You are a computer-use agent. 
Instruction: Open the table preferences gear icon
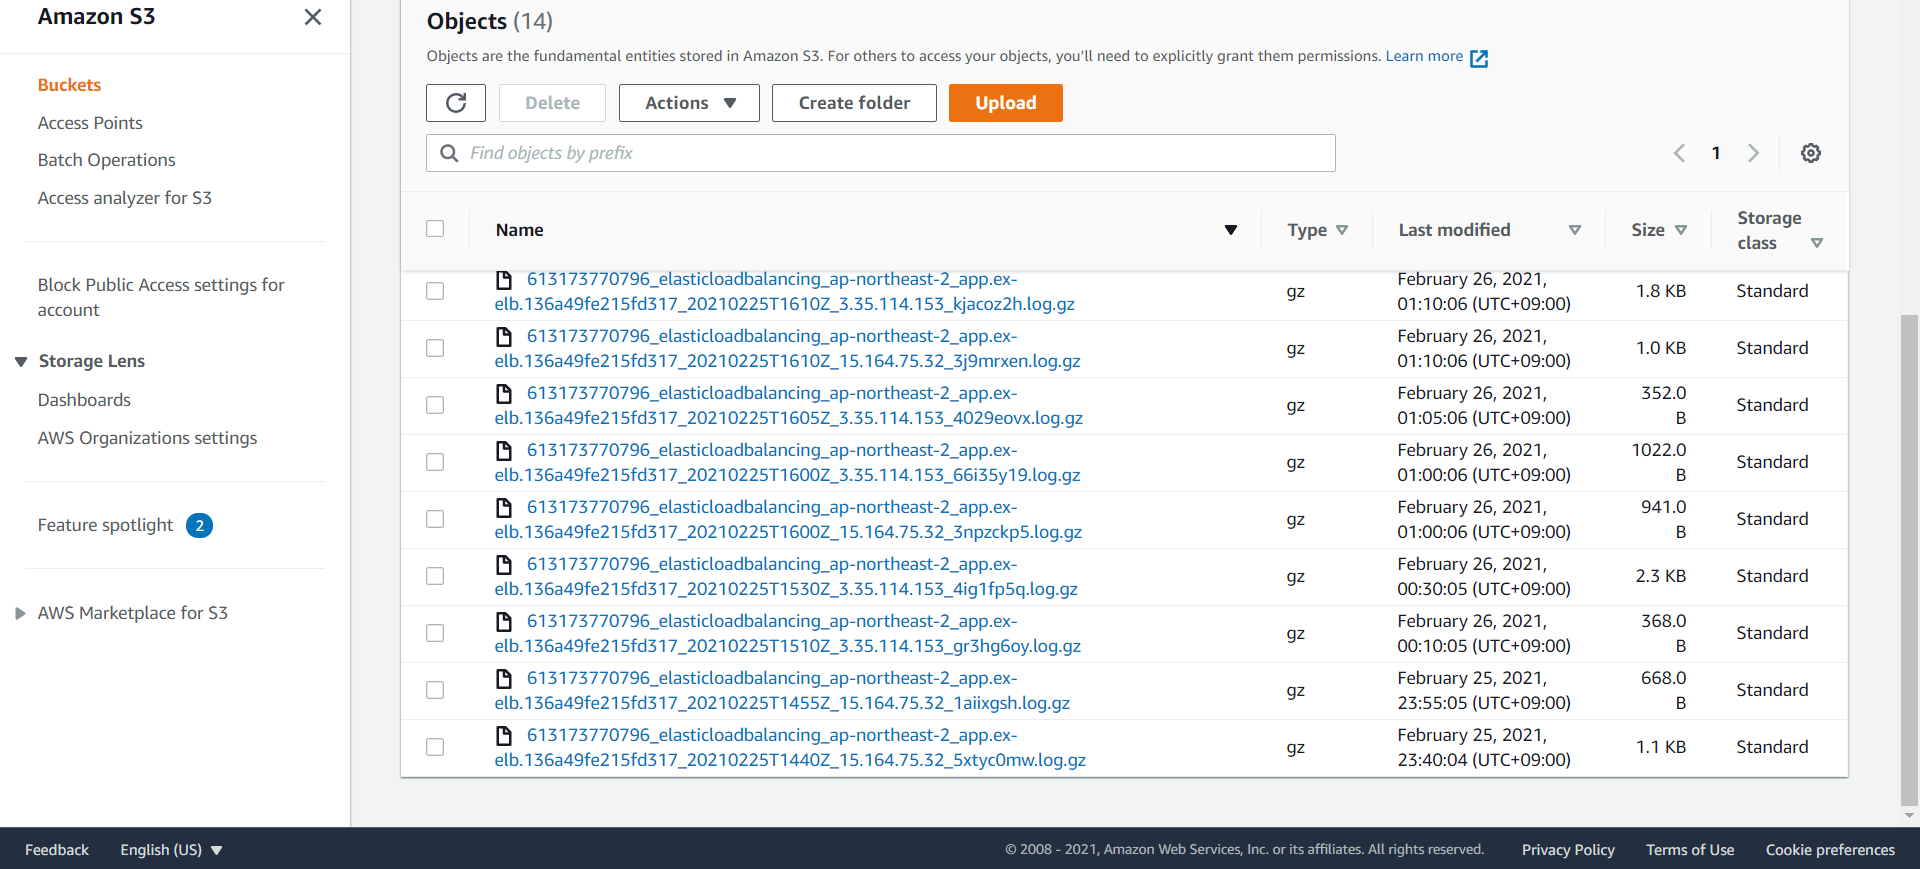[1811, 153]
